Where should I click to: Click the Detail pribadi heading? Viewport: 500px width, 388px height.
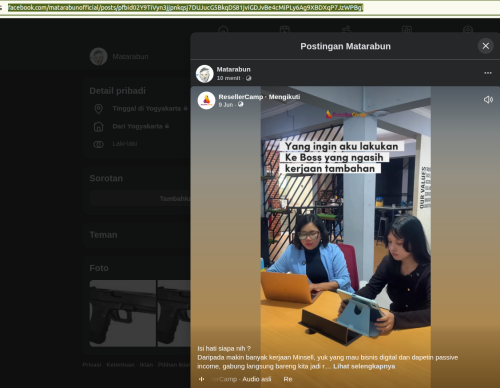(117, 91)
